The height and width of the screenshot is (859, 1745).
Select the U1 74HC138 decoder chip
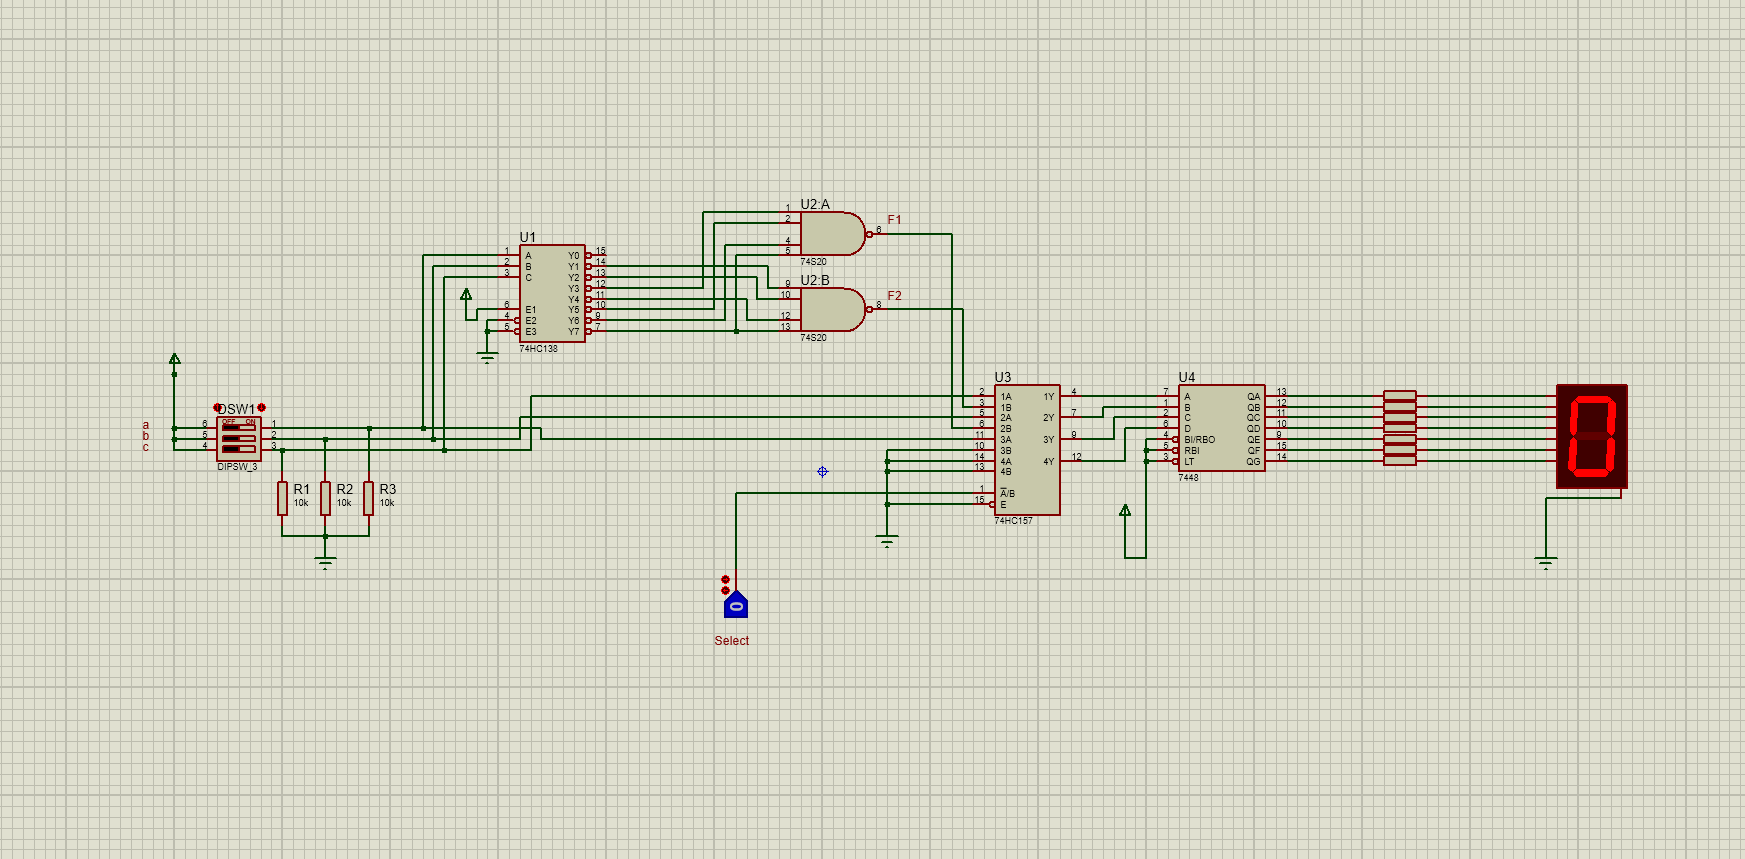pos(552,293)
